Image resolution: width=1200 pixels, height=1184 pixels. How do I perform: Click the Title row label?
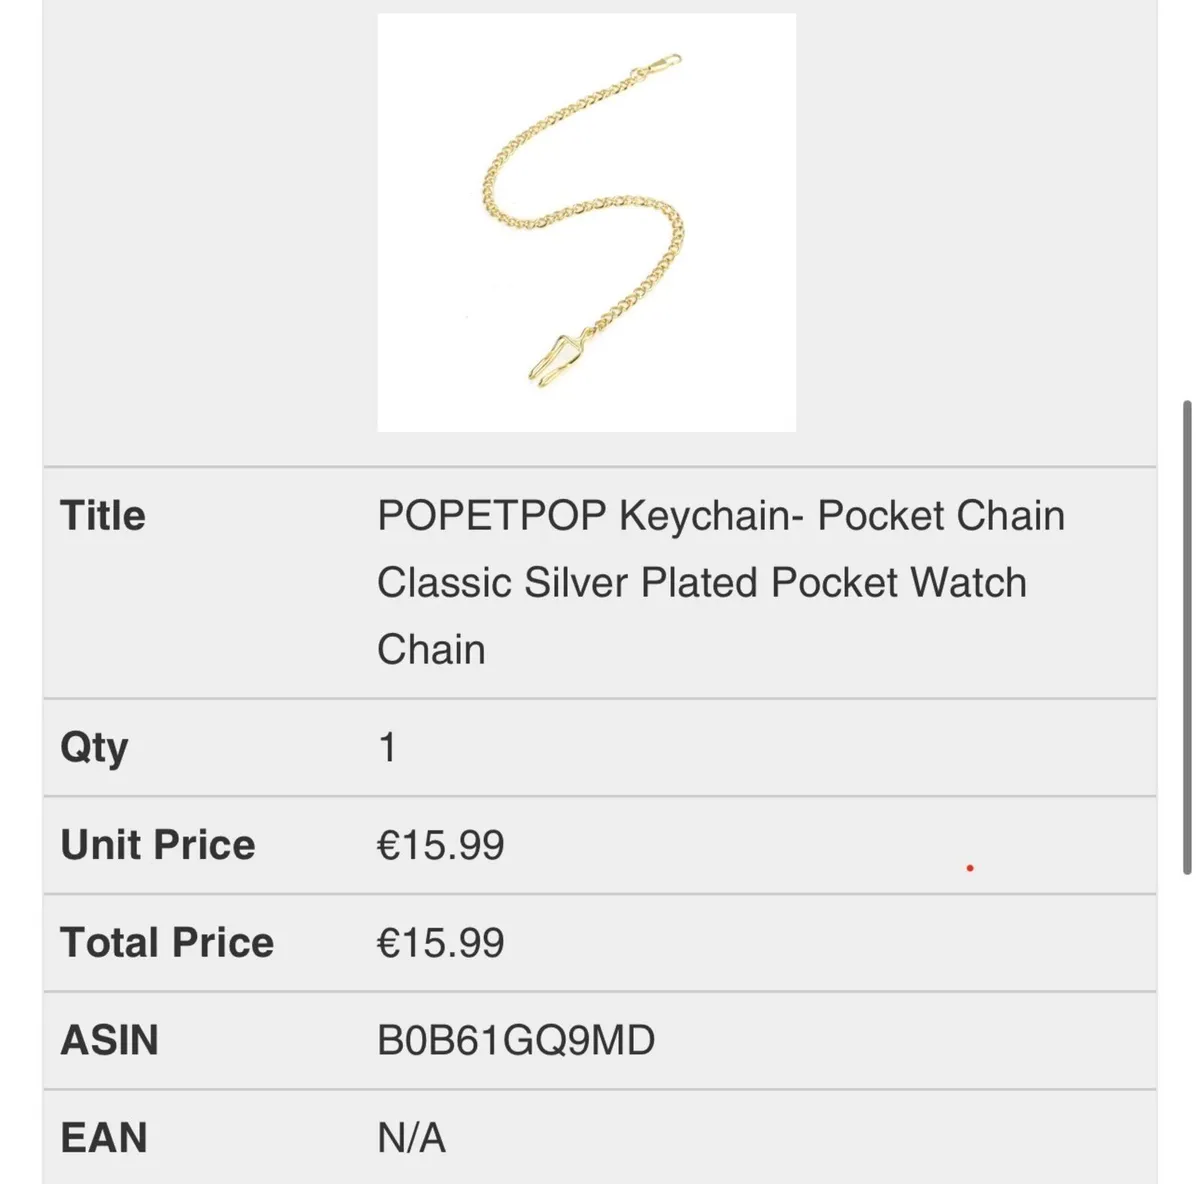click(x=103, y=516)
